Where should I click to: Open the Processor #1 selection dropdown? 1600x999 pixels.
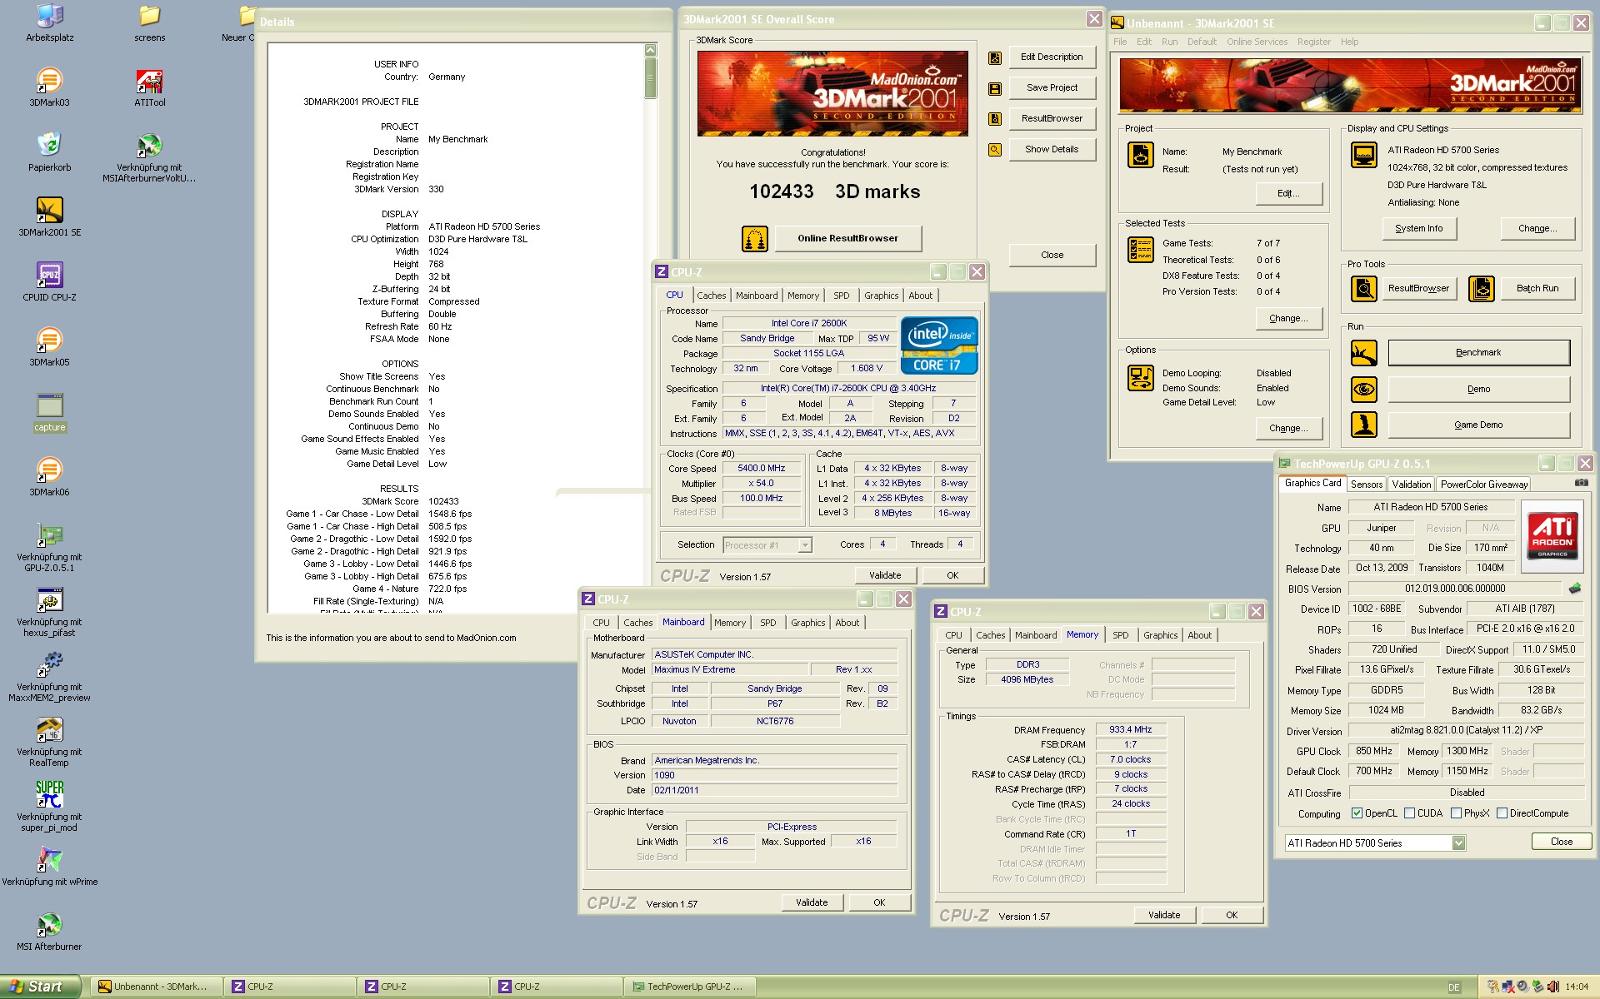coord(804,545)
